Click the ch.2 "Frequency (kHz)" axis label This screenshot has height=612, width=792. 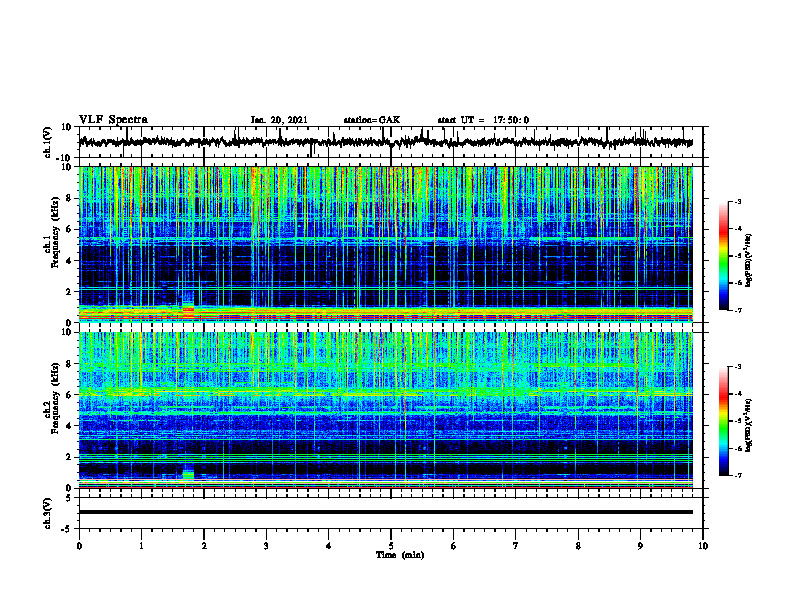coord(55,398)
